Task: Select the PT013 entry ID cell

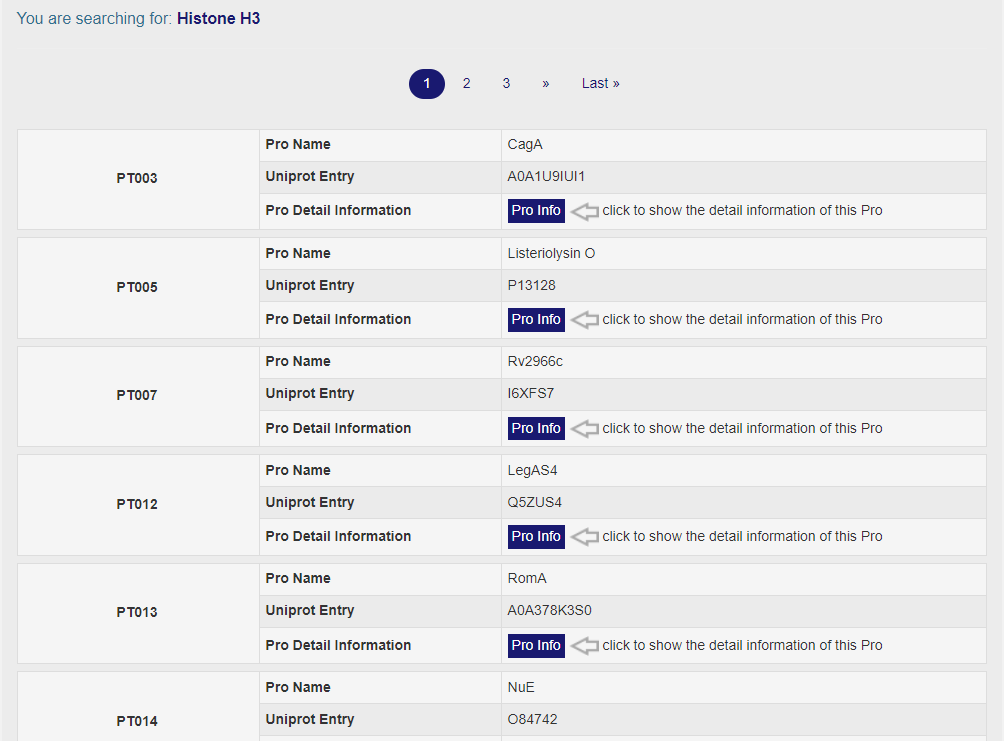Action: pos(137,612)
